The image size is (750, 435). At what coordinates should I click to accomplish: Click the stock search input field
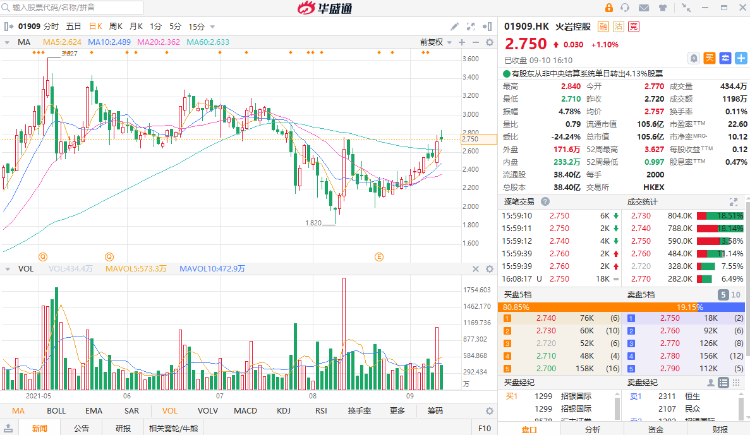tap(72, 8)
